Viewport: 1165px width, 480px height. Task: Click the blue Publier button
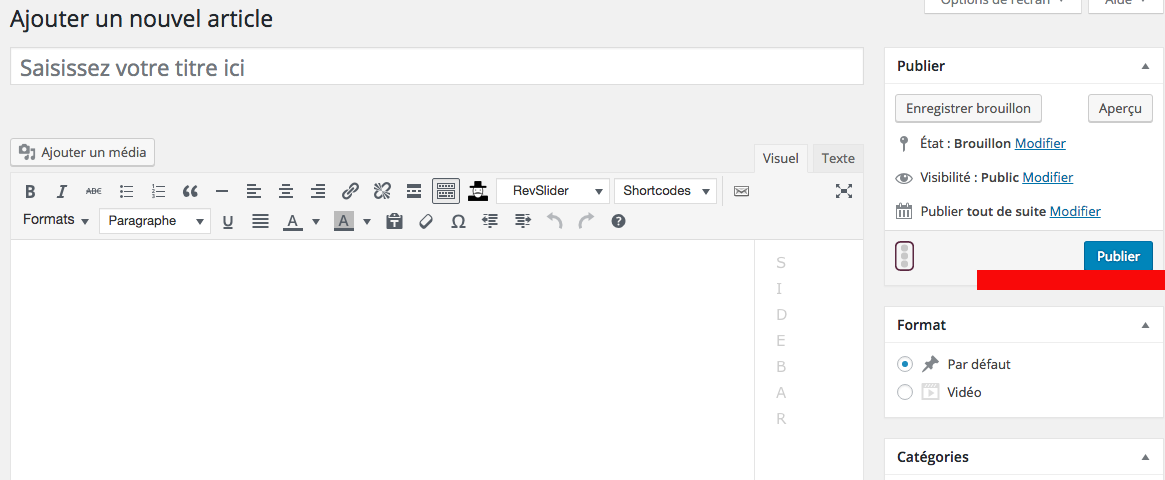coord(1117,256)
